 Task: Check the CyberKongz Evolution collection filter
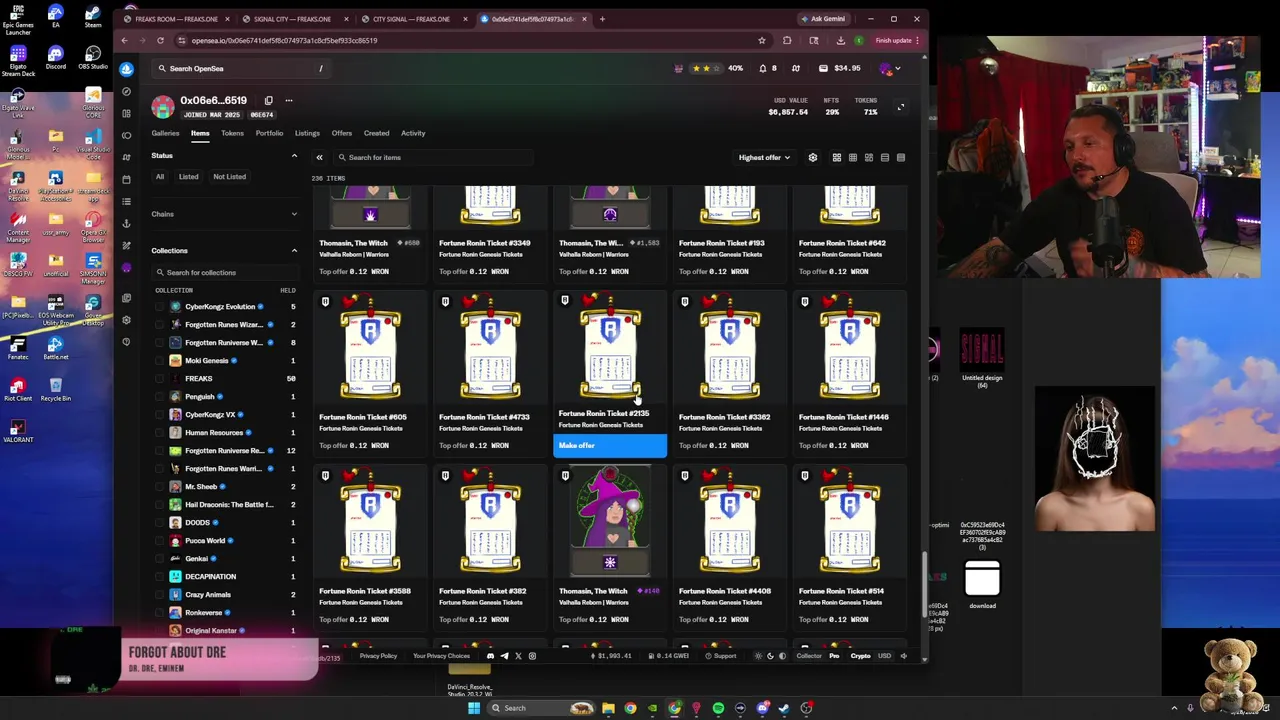pyautogui.click(x=160, y=307)
